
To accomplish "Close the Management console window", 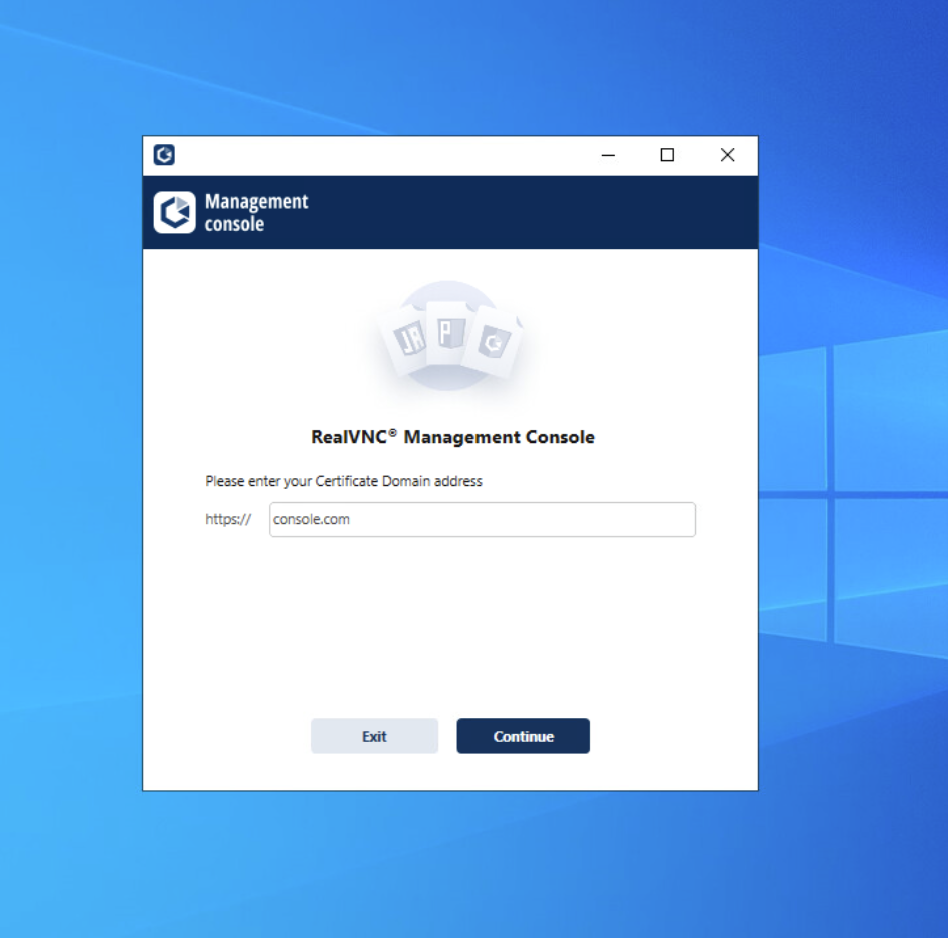I will coord(727,155).
